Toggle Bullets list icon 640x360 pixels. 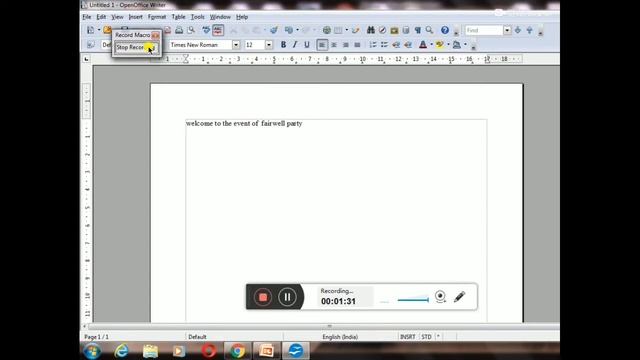click(384, 44)
